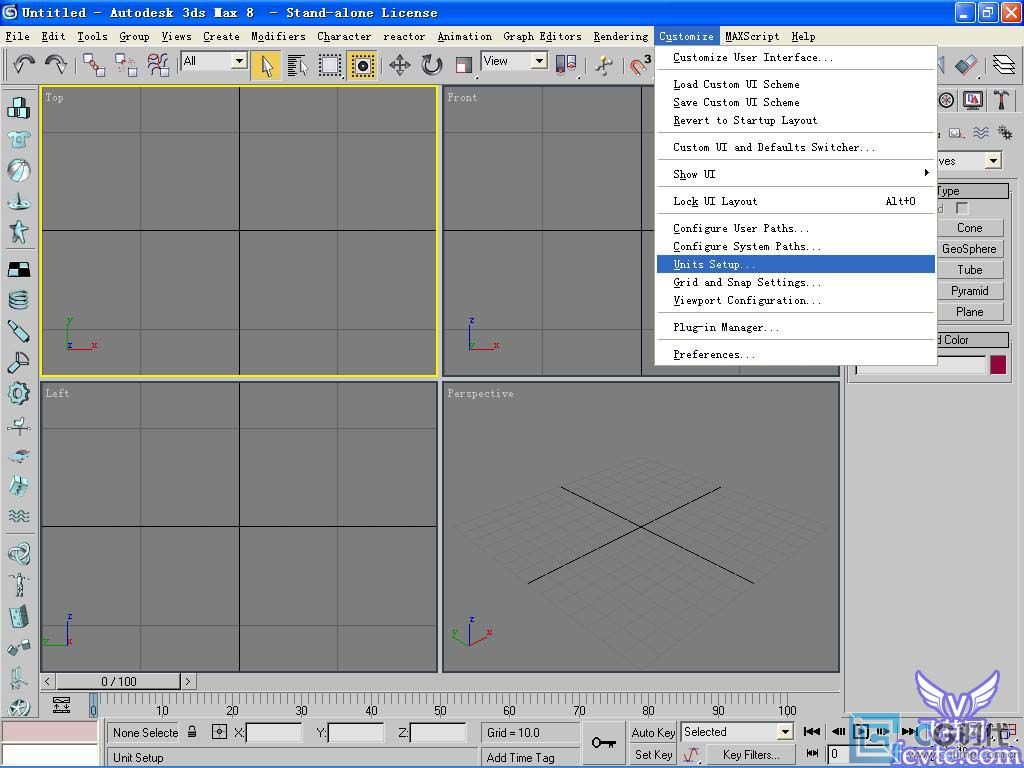Open Select by Name list icon
Screen dimensions: 1024x768
pyautogui.click(x=297, y=65)
